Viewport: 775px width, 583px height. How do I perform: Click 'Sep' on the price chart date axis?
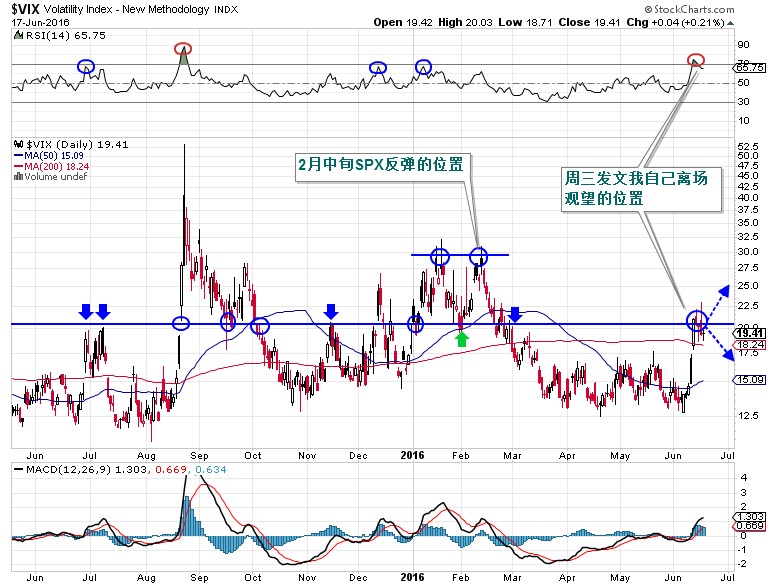click(200, 456)
